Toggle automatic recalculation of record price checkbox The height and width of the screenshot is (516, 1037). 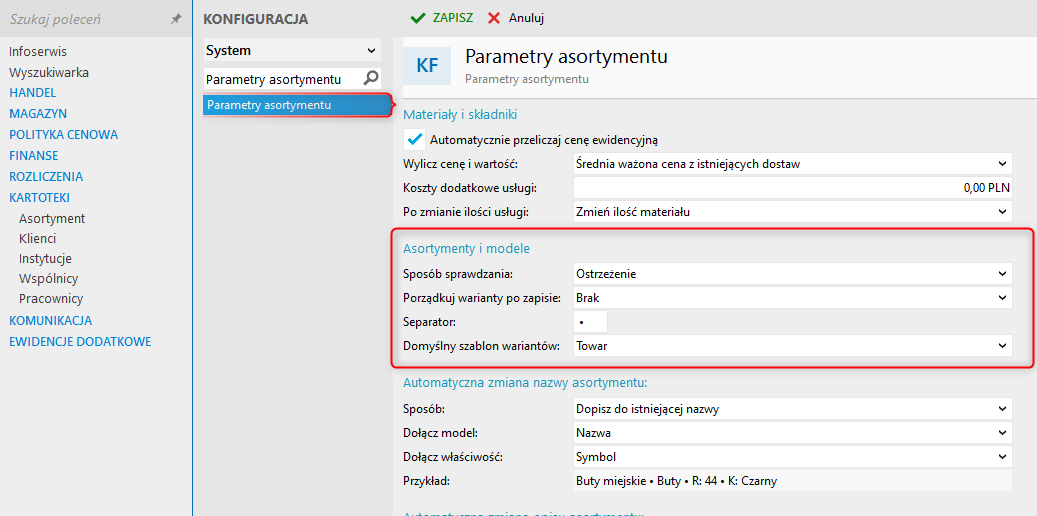[416, 140]
